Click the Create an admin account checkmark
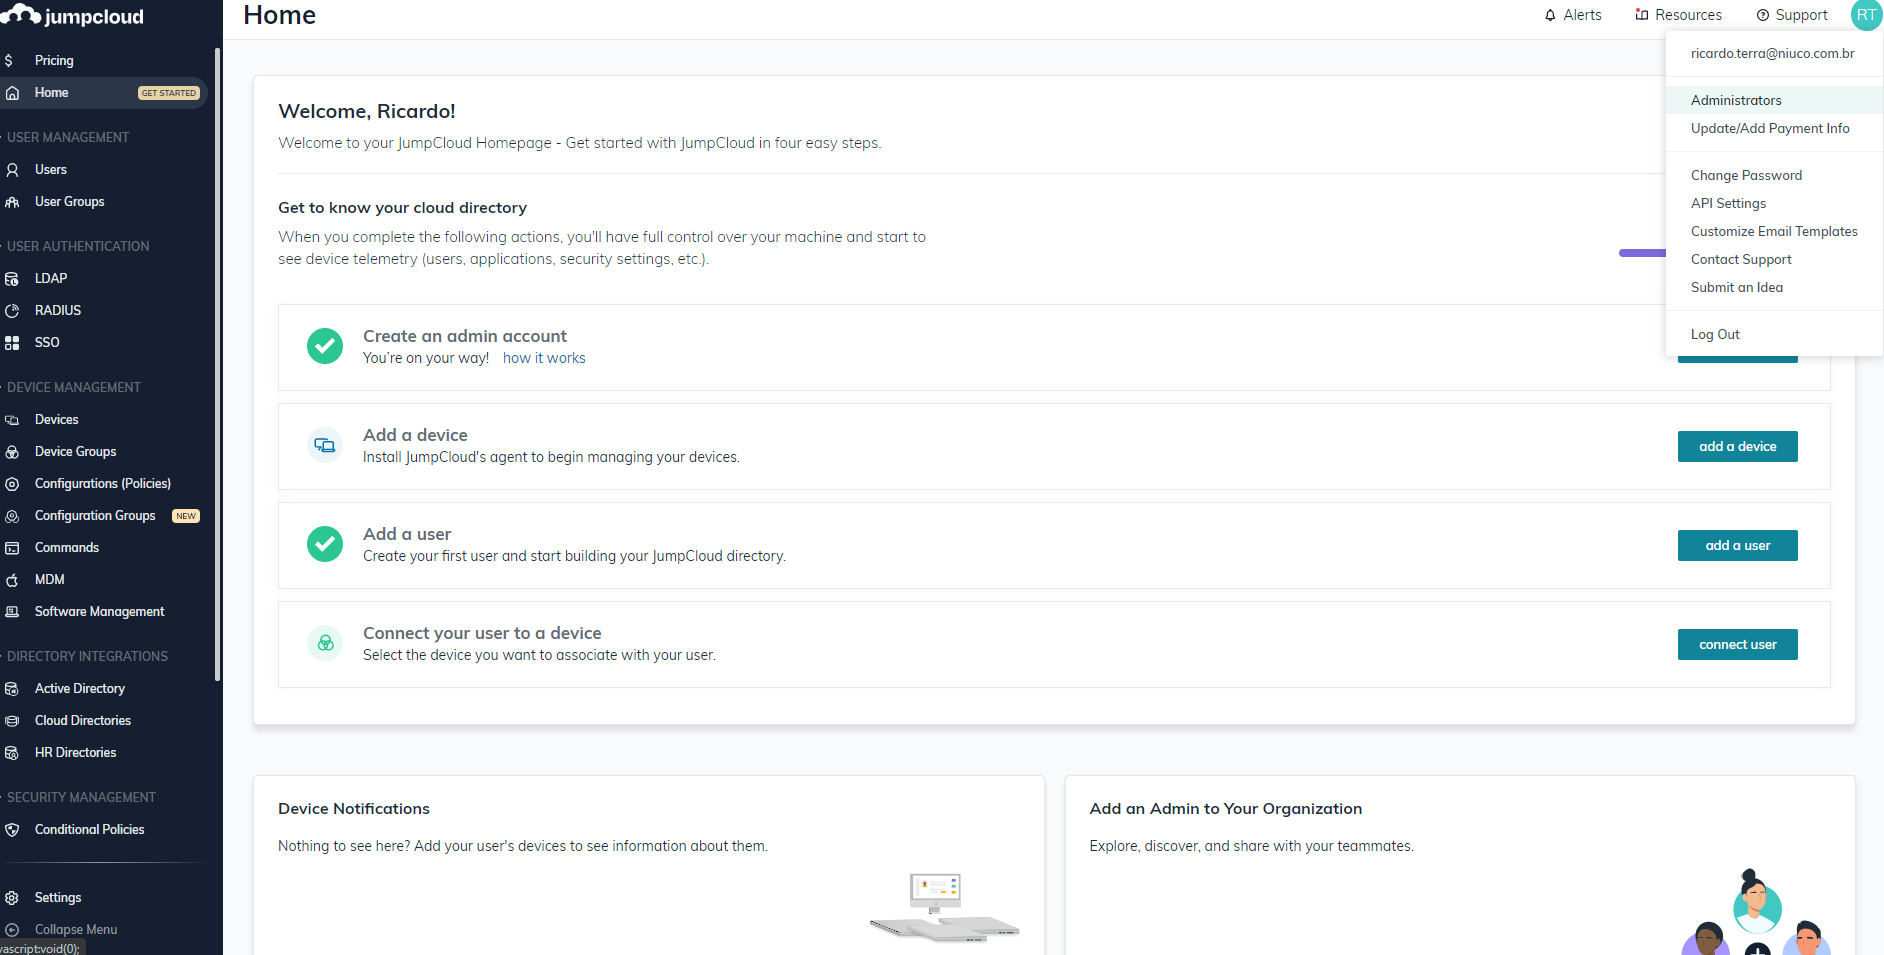Screen dimensions: 1884x955 tap(325, 346)
